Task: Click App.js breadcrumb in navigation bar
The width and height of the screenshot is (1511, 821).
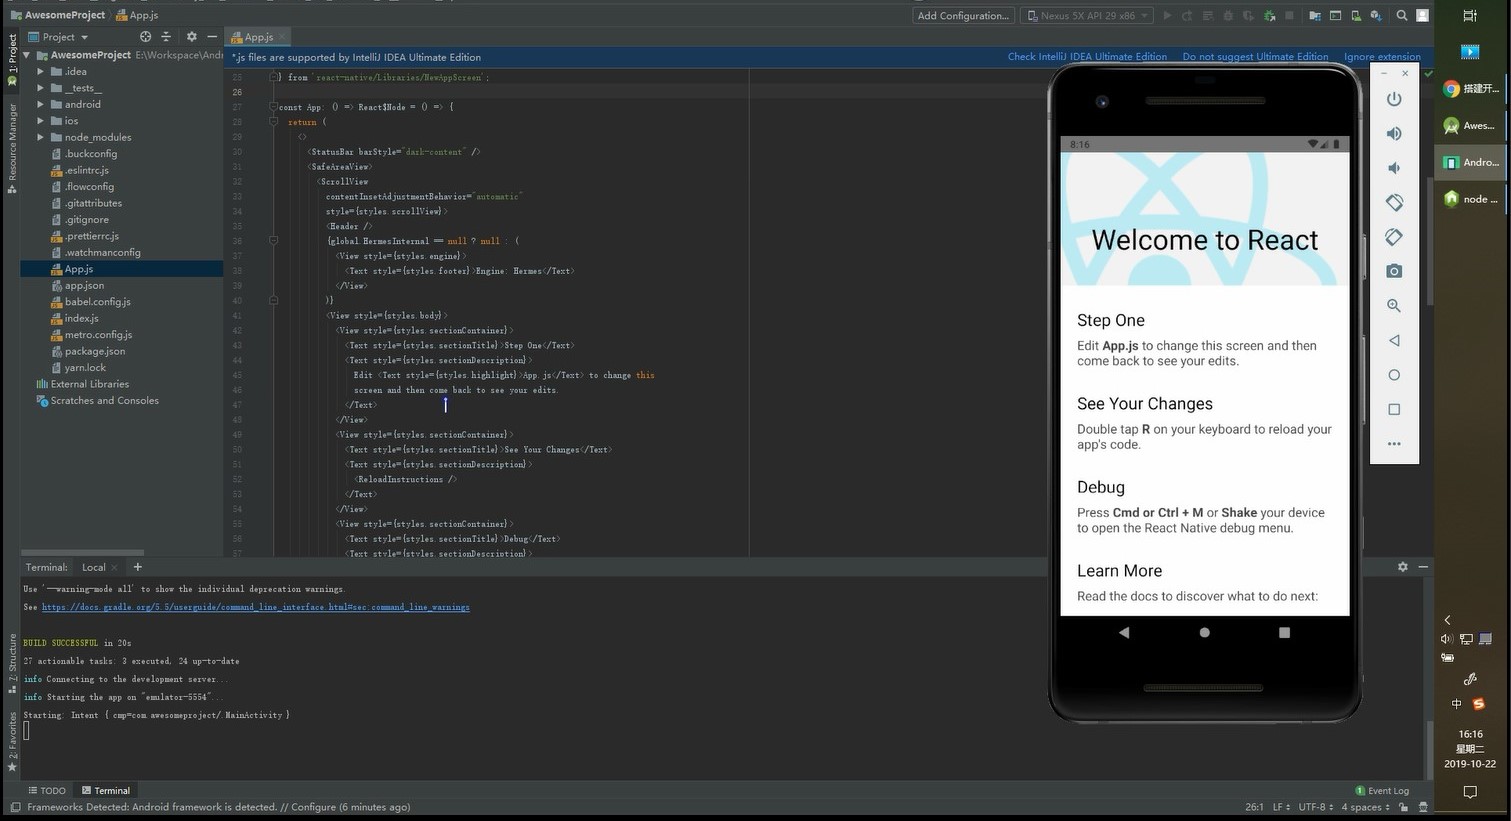Action: (x=137, y=15)
